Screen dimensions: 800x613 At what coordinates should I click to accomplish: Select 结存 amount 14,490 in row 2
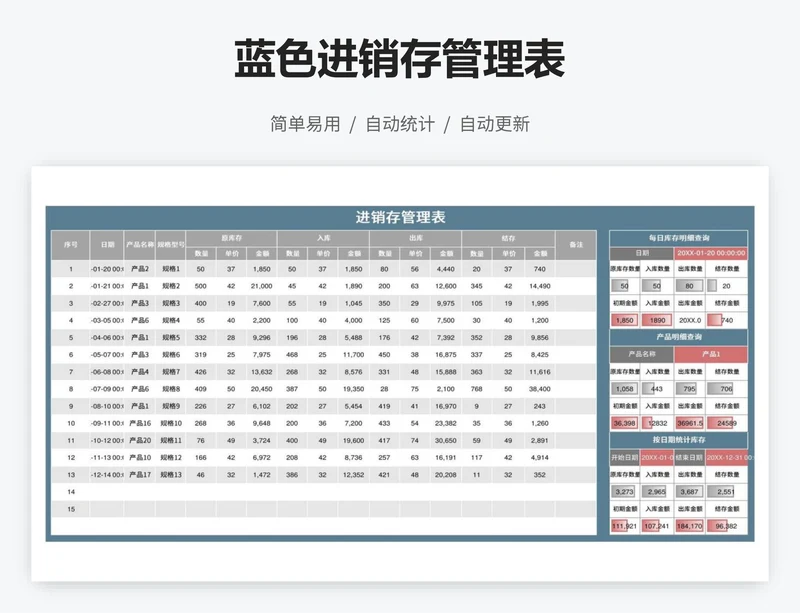tap(539, 286)
